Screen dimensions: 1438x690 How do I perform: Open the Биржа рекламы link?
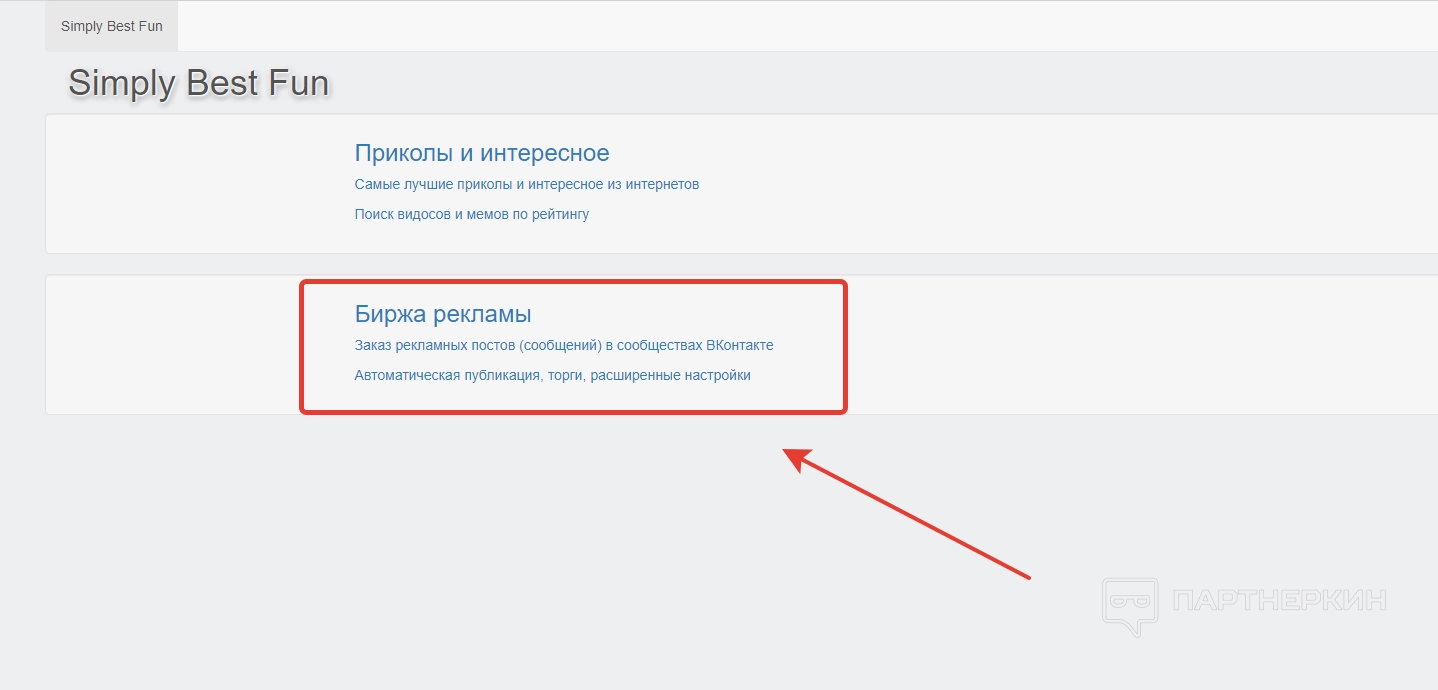pos(443,314)
